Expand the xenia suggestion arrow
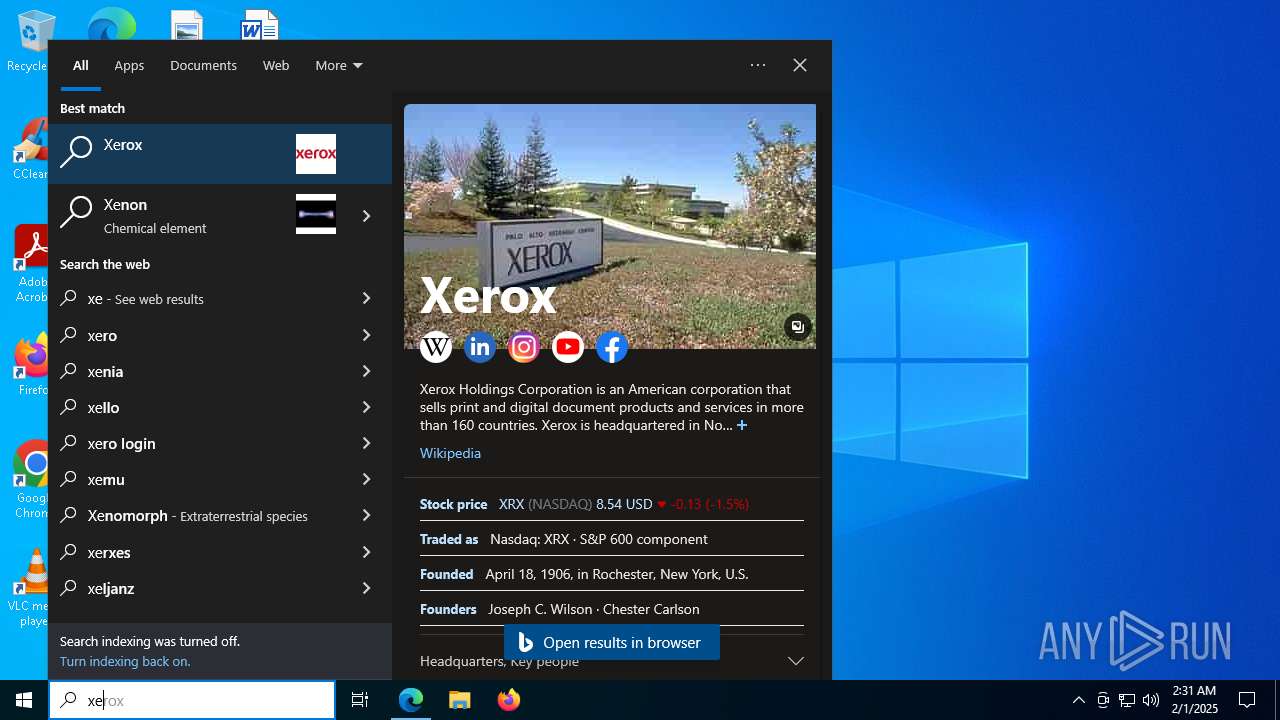 click(x=367, y=371)
